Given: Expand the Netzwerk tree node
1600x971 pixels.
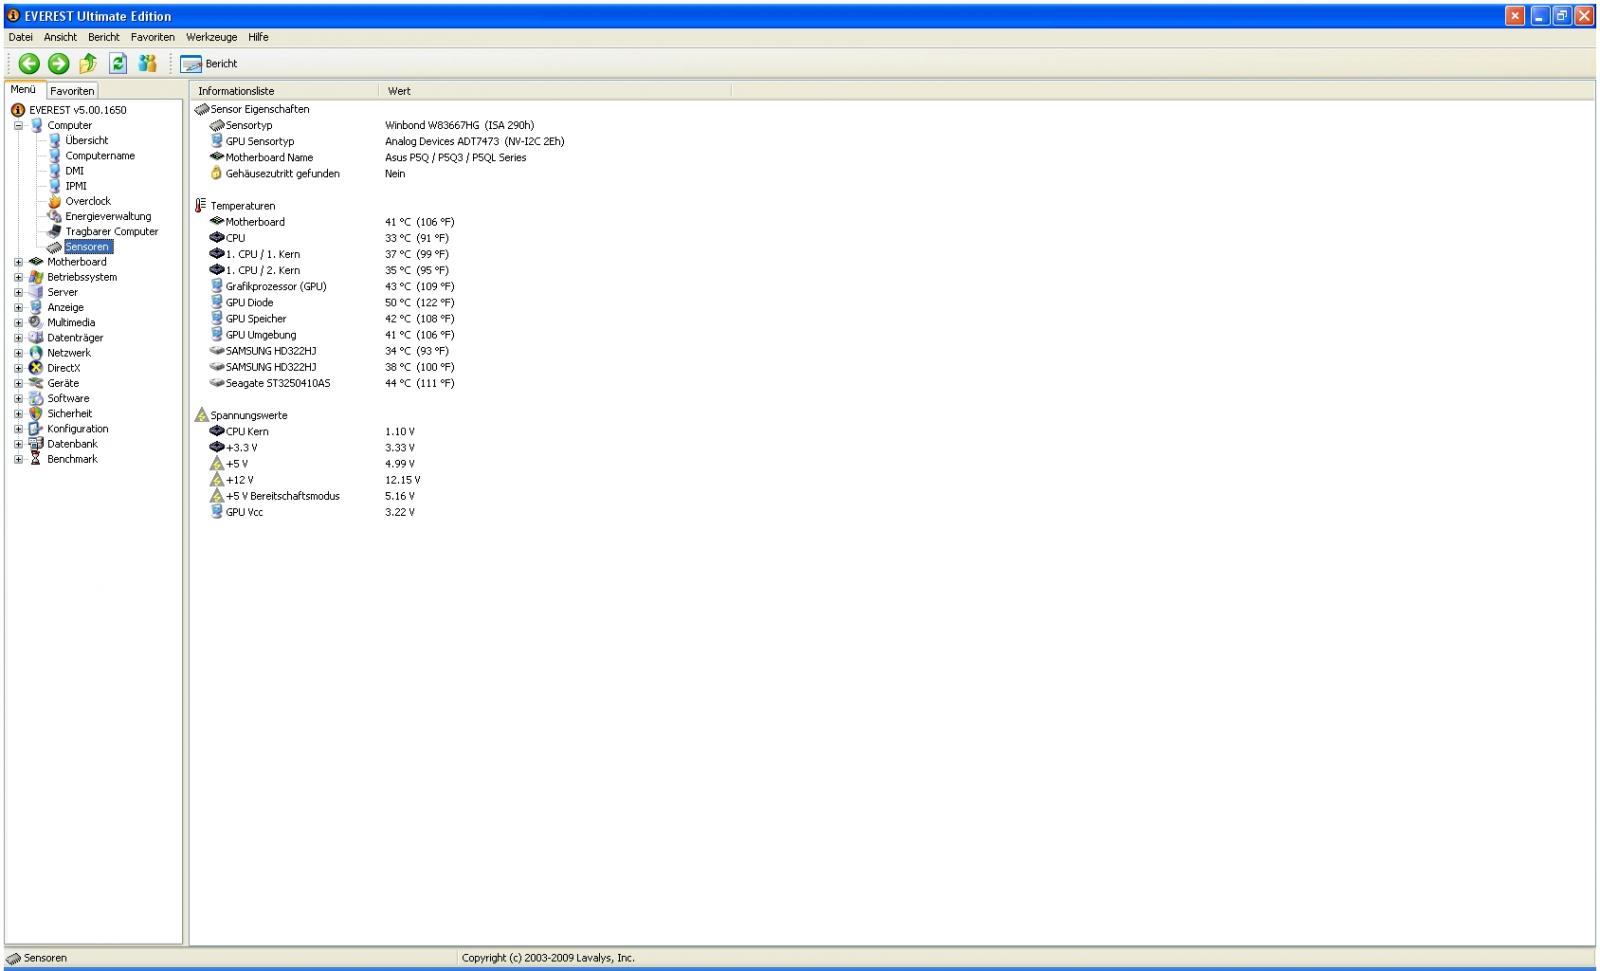Looking at the screenshot, I should pos(18,353).
